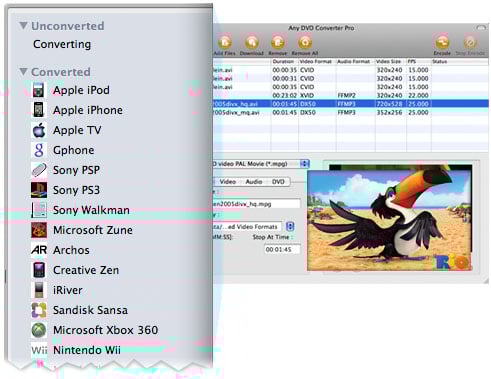The image size is (491, 379).
Task: Click the iRiver device icon
Action: 39,290
